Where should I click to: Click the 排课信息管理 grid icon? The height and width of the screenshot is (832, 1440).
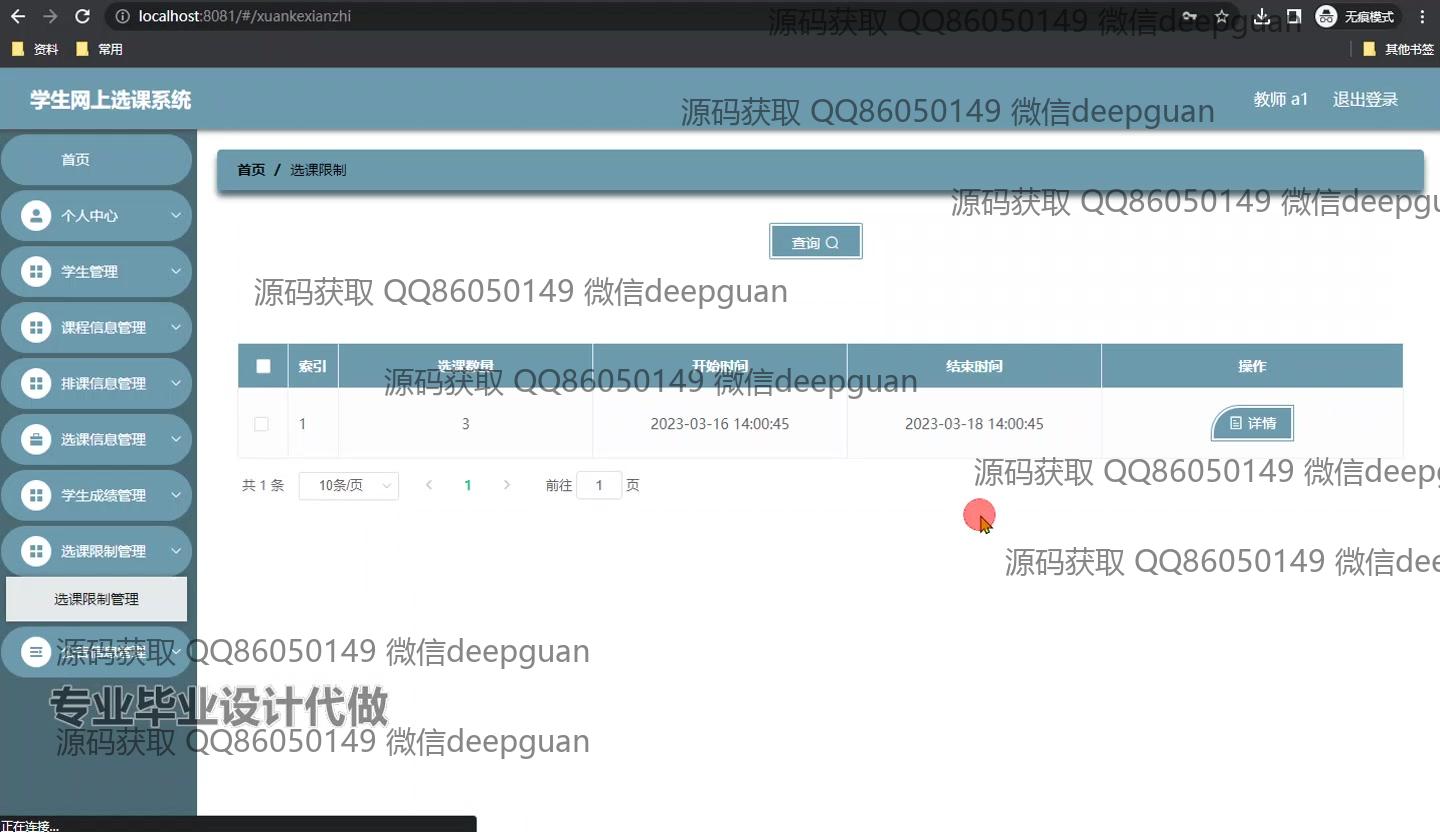pos(36,384)
